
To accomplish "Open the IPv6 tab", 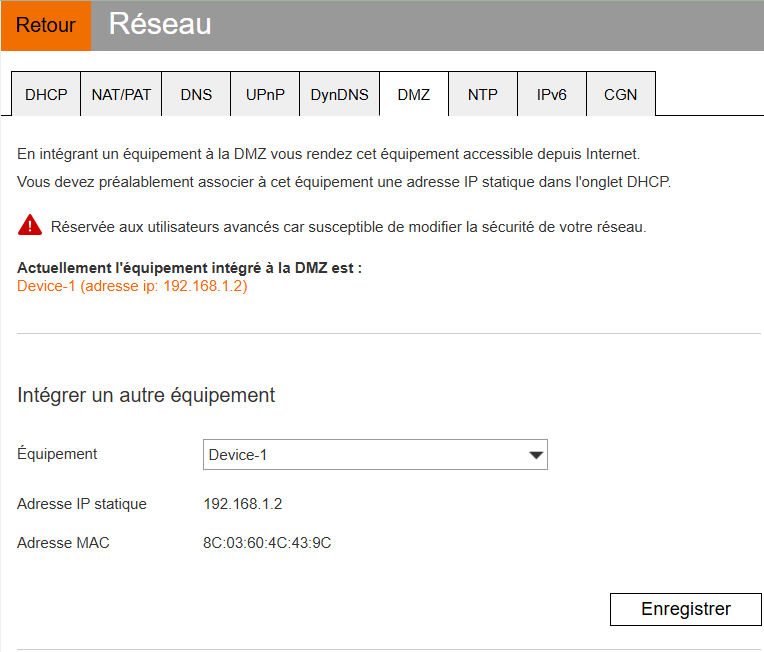I will (x=552, y=95).
